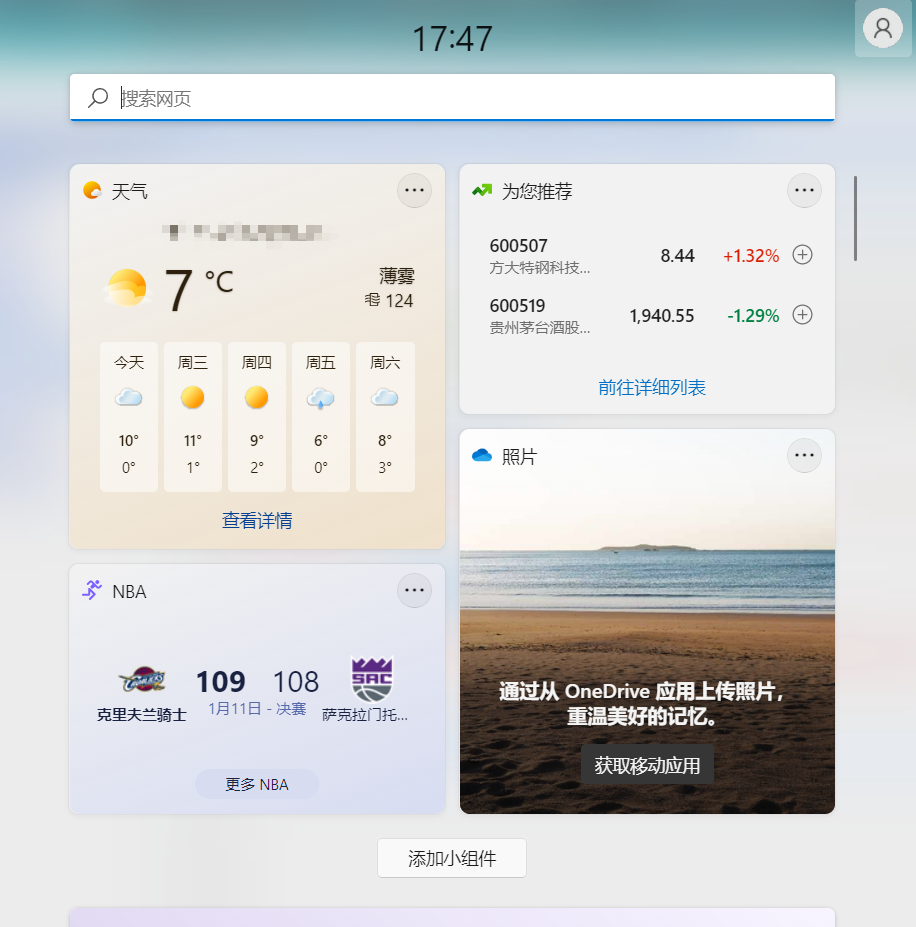Click the 17:47 clock display
Viewport: 916px width, 927px height.
[x=452, y=38]
